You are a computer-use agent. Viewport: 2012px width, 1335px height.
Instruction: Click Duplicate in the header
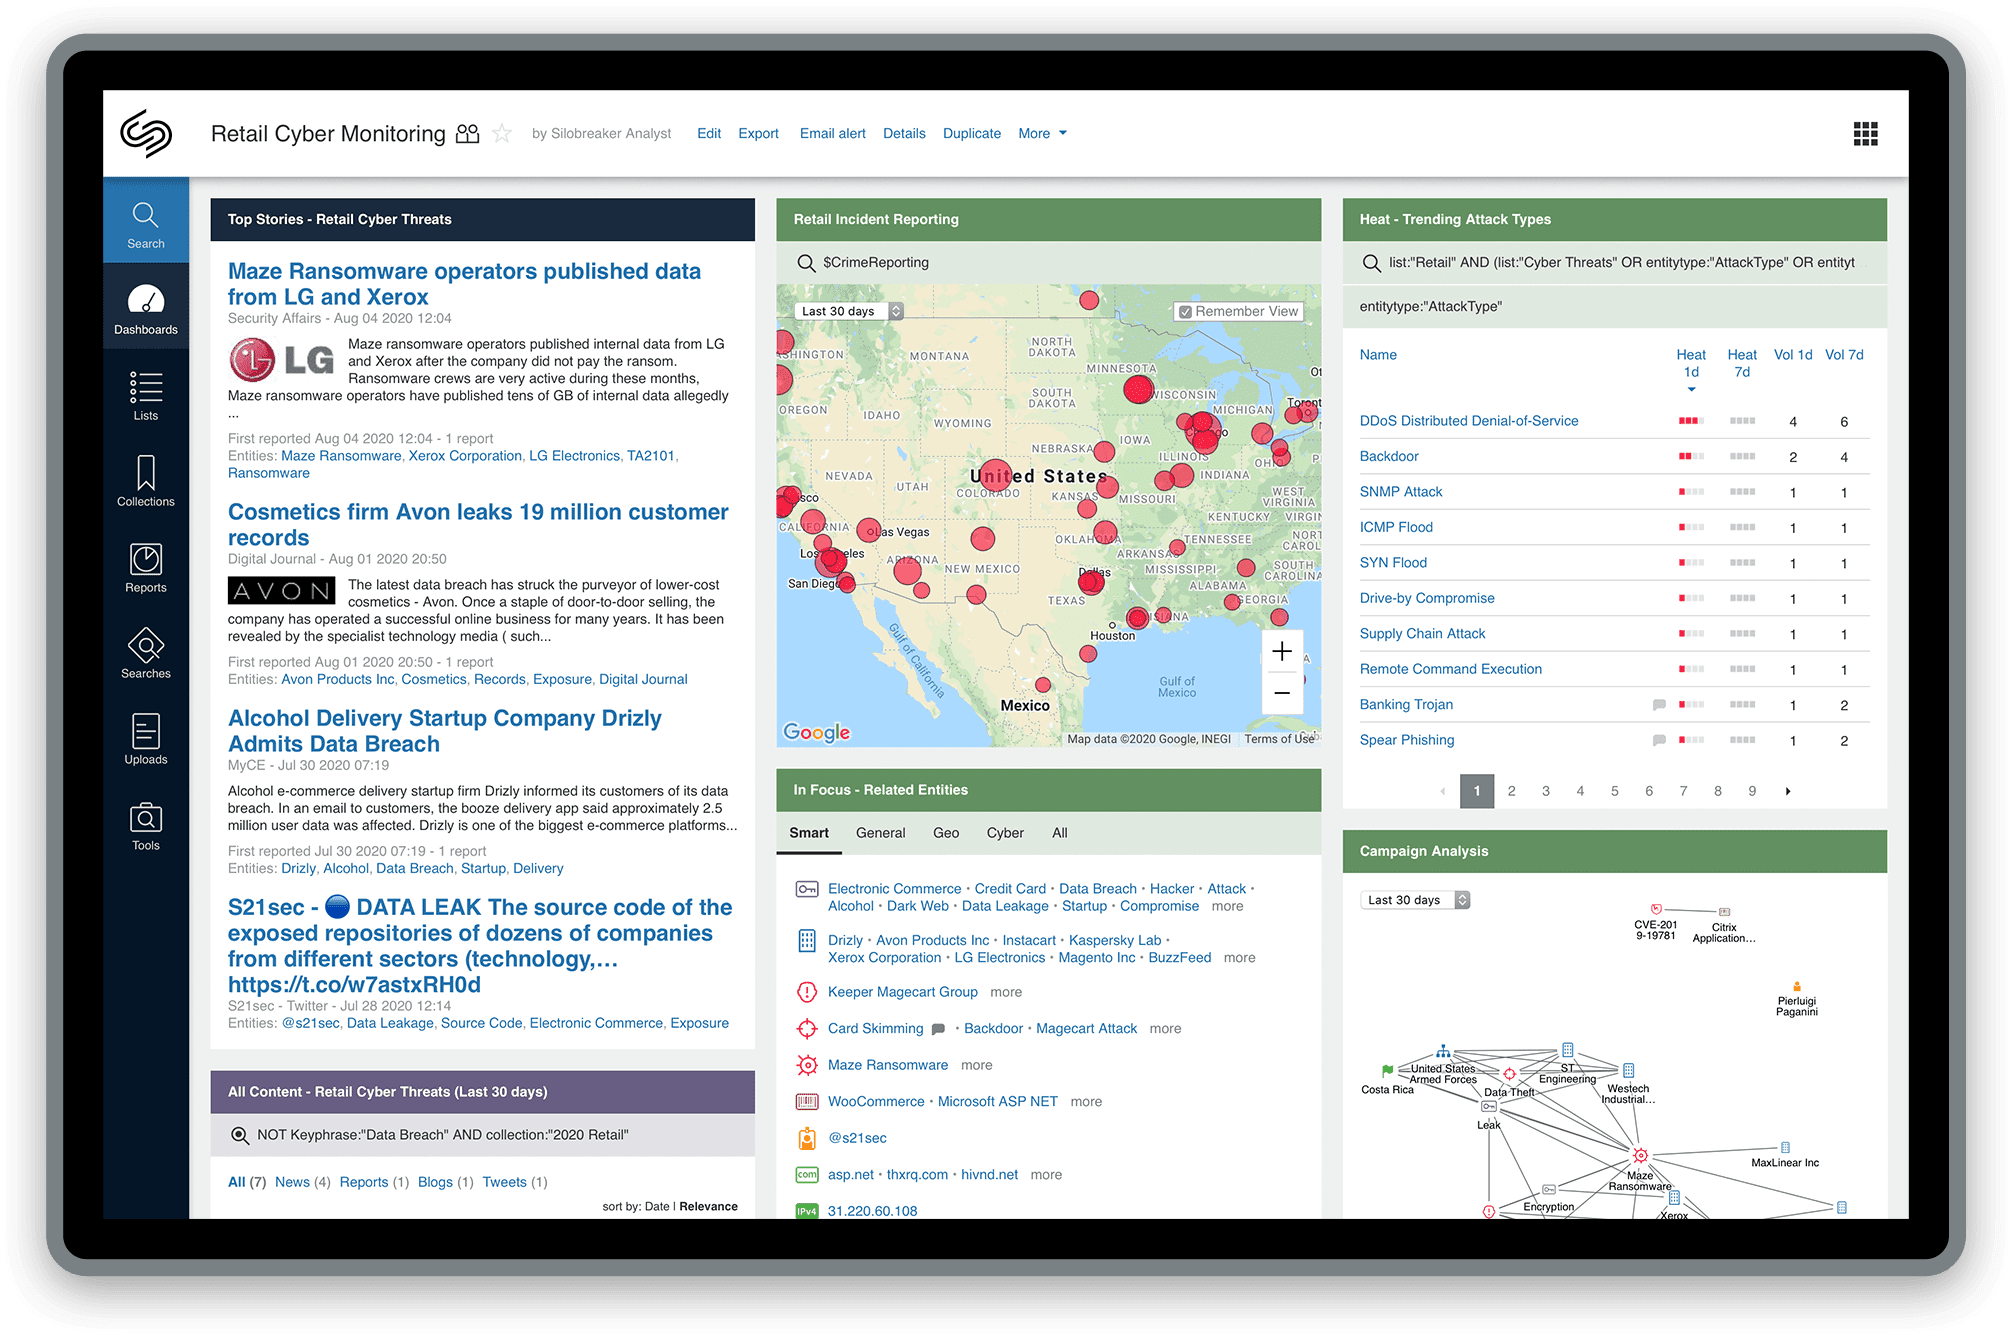tap(972, 134)
